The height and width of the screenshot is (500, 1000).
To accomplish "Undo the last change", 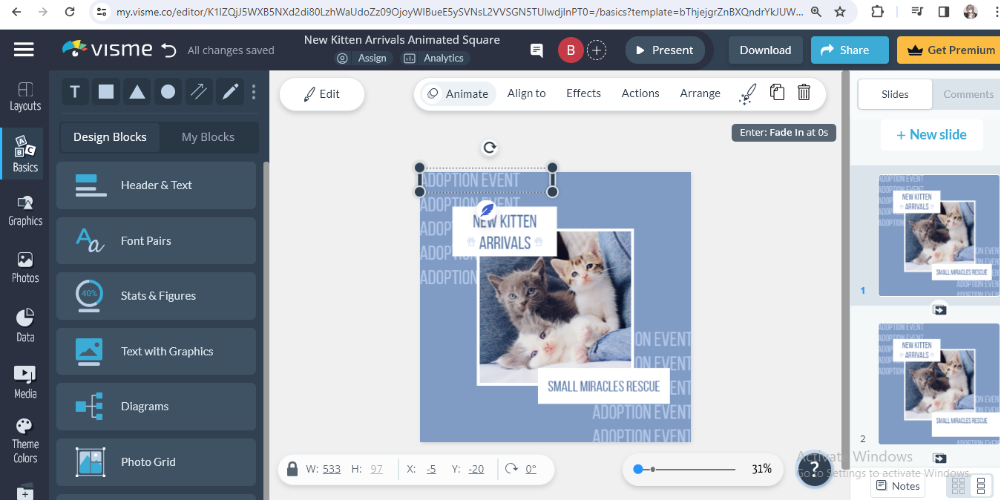I will coord(168,50).
